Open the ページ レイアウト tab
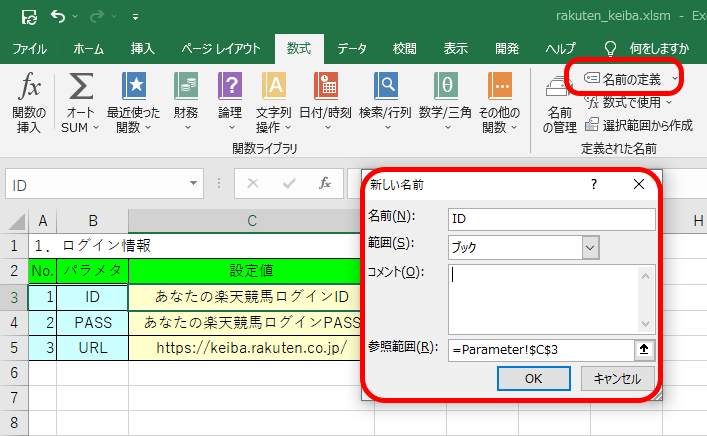Viewport: 707px width, 436px height. point(220,48)
